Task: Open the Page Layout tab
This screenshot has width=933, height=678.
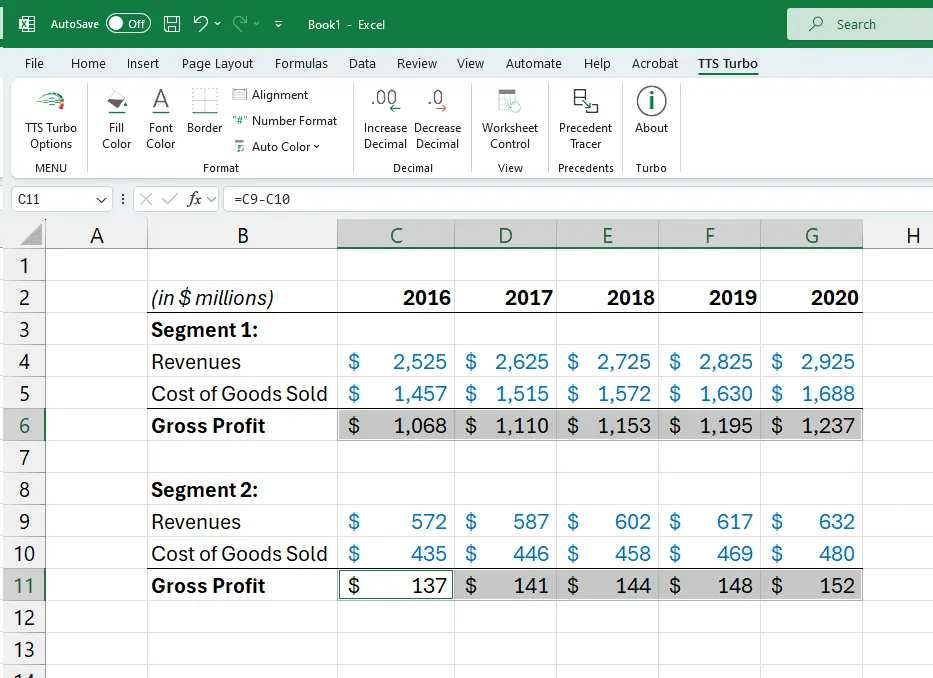Action: (x=217, y=63)
